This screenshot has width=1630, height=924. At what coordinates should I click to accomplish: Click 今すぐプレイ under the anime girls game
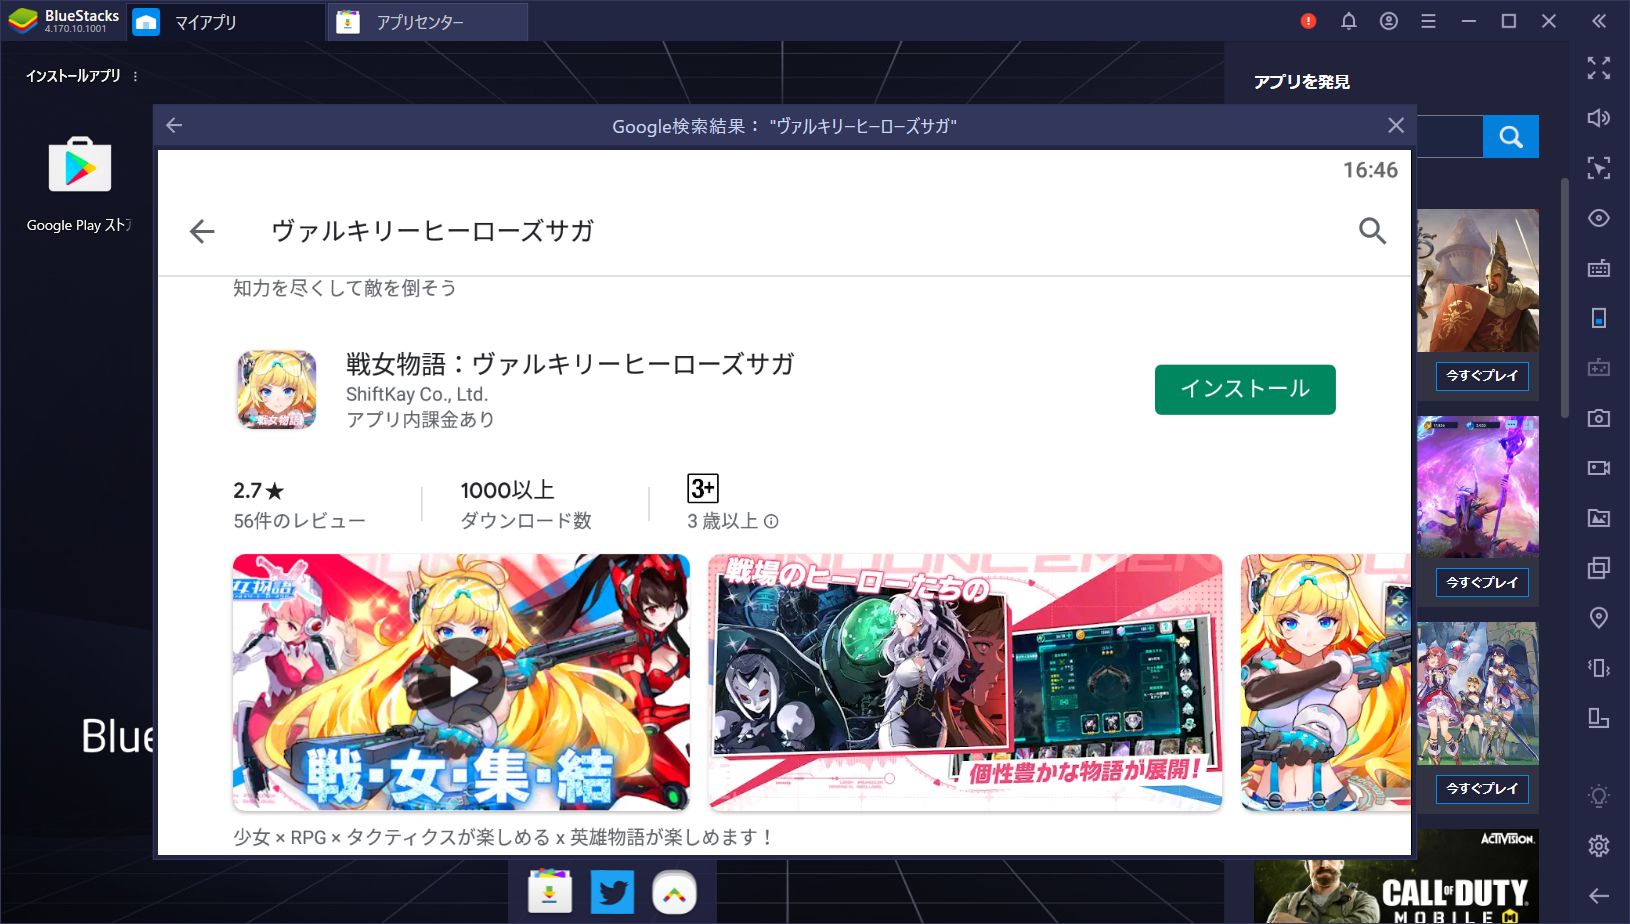(1482, 789)
